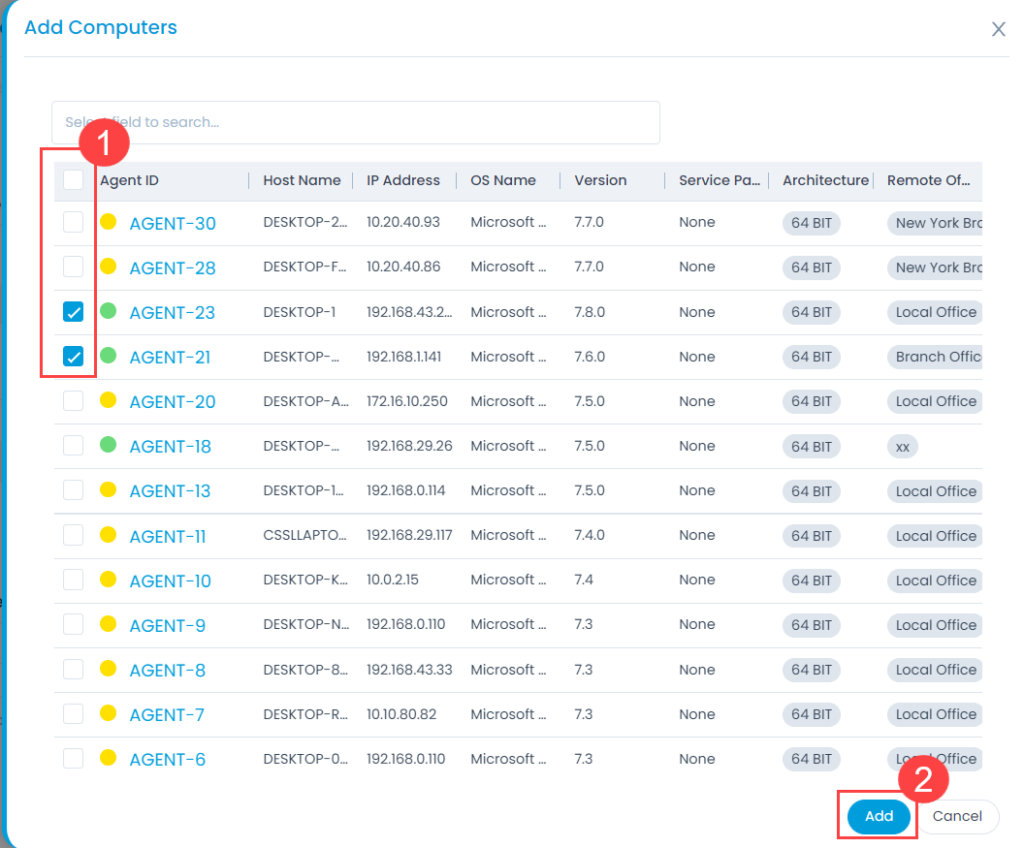The image size is (1024, 848).
Task: Close the Add Computers dialog
Action: coord(998,30)
